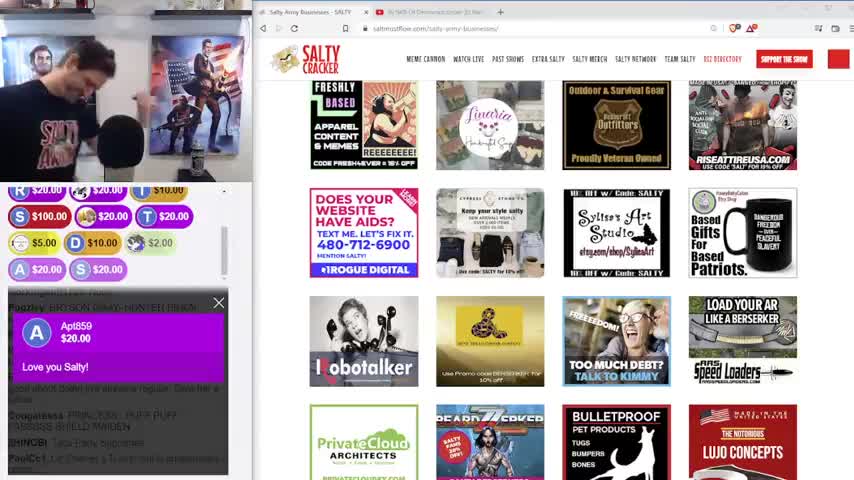Screen dimensions: 854x480
Task: Open the Bulletproof Pet Products ad
Action: coord(617,442)
